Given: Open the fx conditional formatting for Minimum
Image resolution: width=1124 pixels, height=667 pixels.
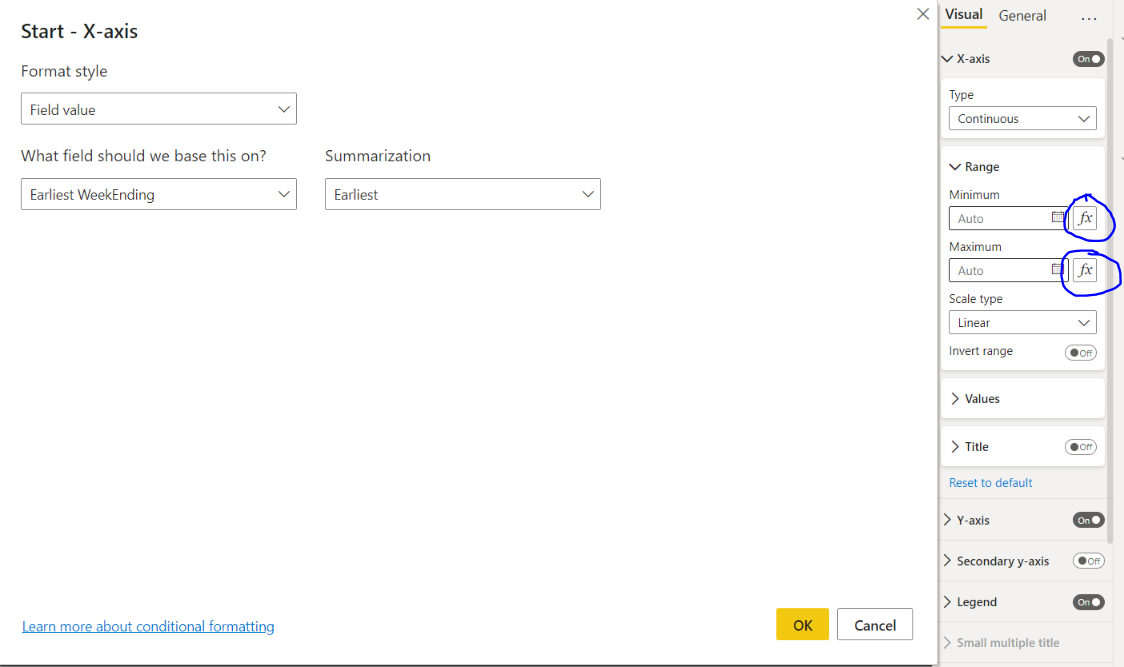Looking at the screenshot, I should [x=1087, y=219].
